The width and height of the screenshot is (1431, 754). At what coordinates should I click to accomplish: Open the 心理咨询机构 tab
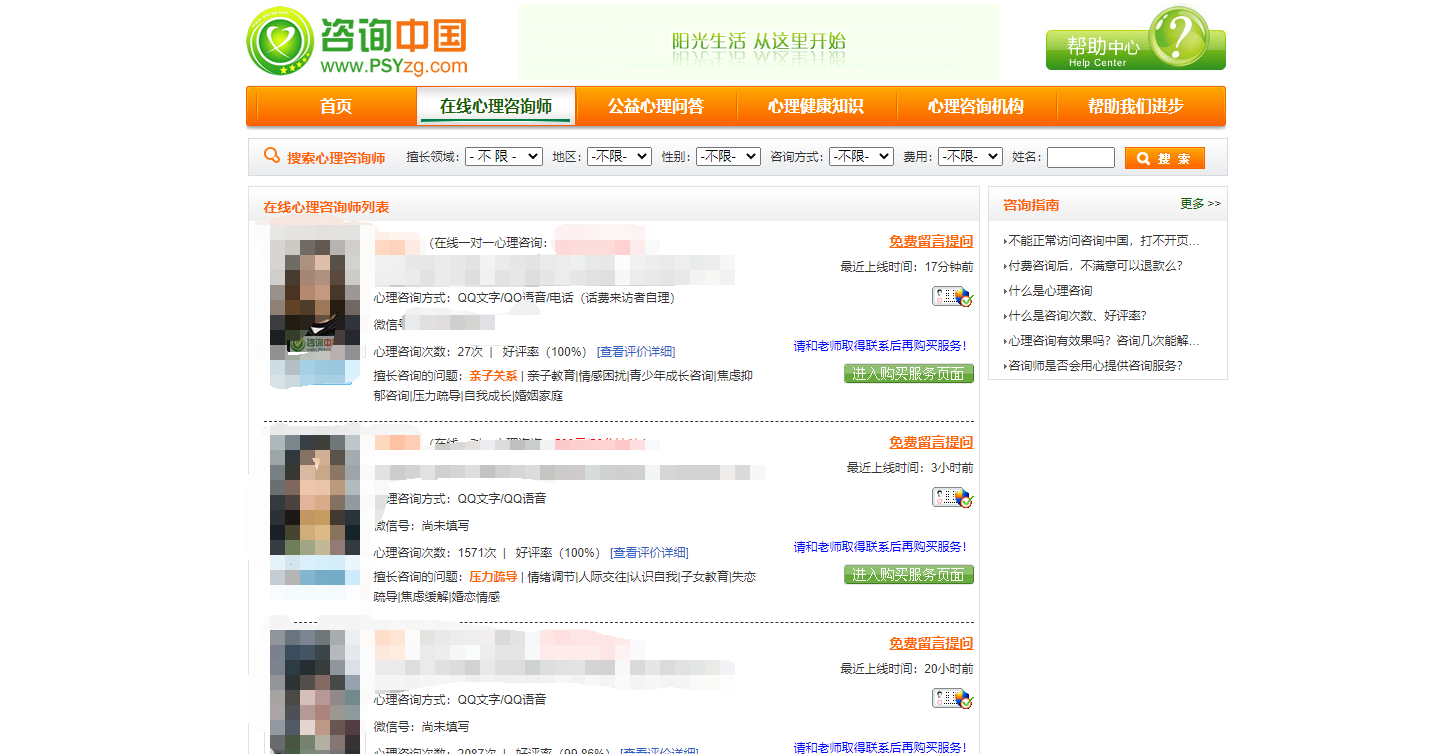click(x=976, y=106)
